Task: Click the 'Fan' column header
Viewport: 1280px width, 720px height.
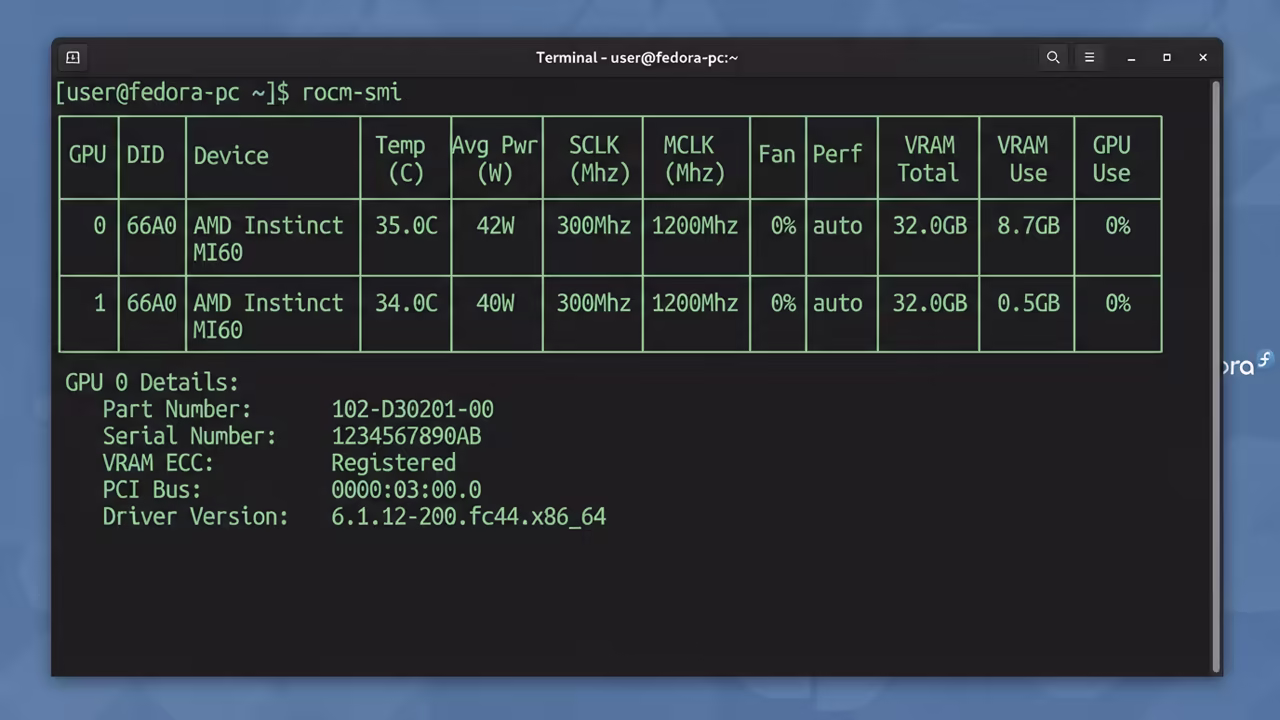Action: pos(777,155)
